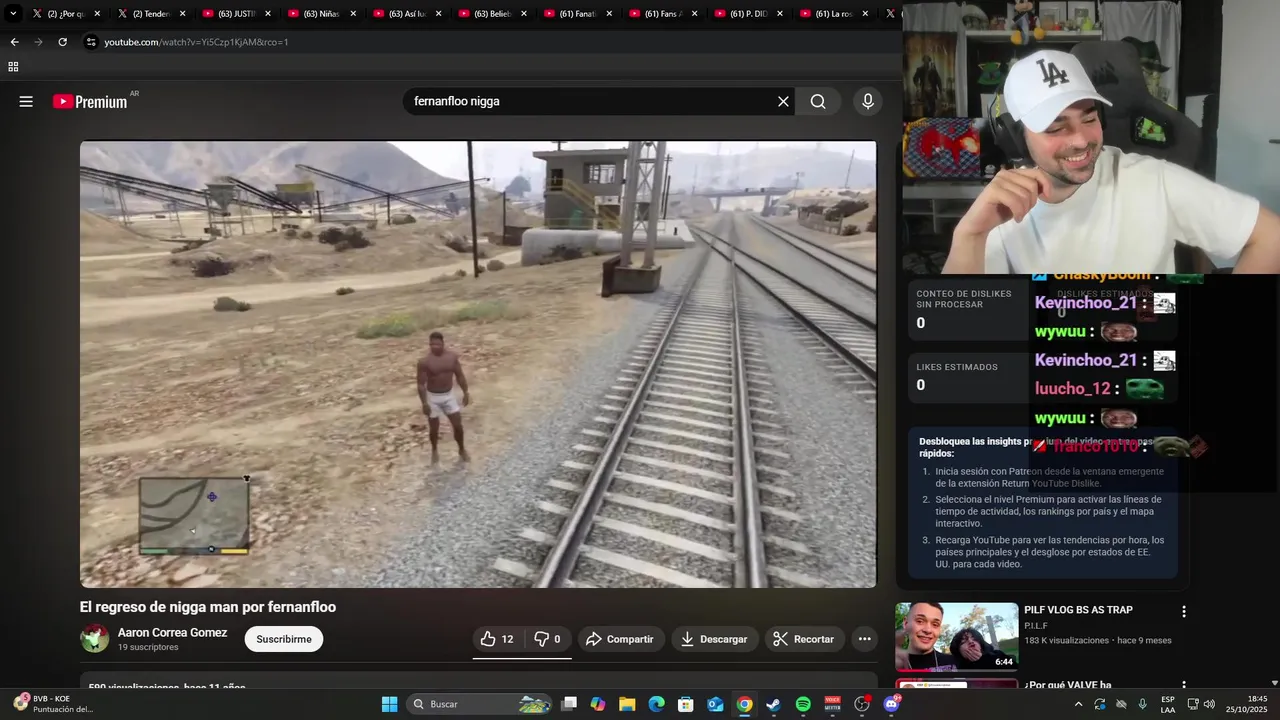Go back using browser back arrow

click(x=14, y=42)
